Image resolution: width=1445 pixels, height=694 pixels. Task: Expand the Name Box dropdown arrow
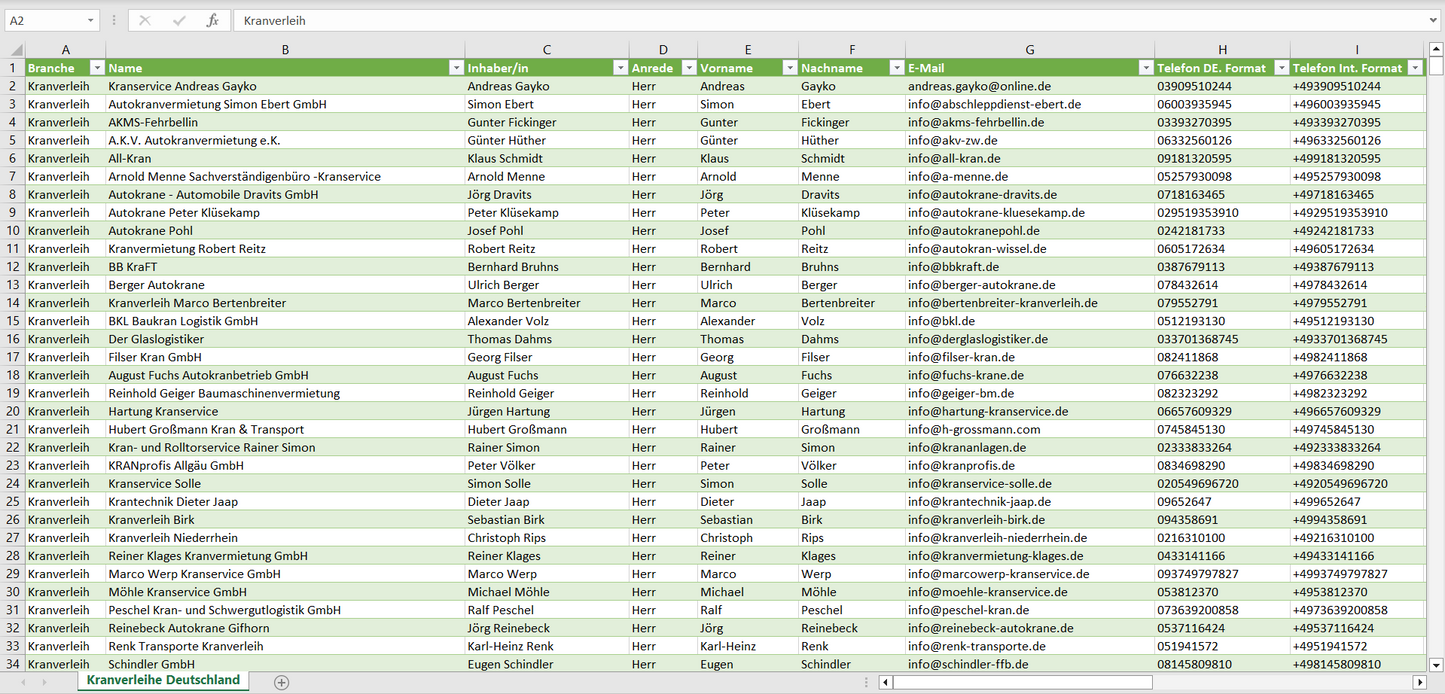[90, 20]
